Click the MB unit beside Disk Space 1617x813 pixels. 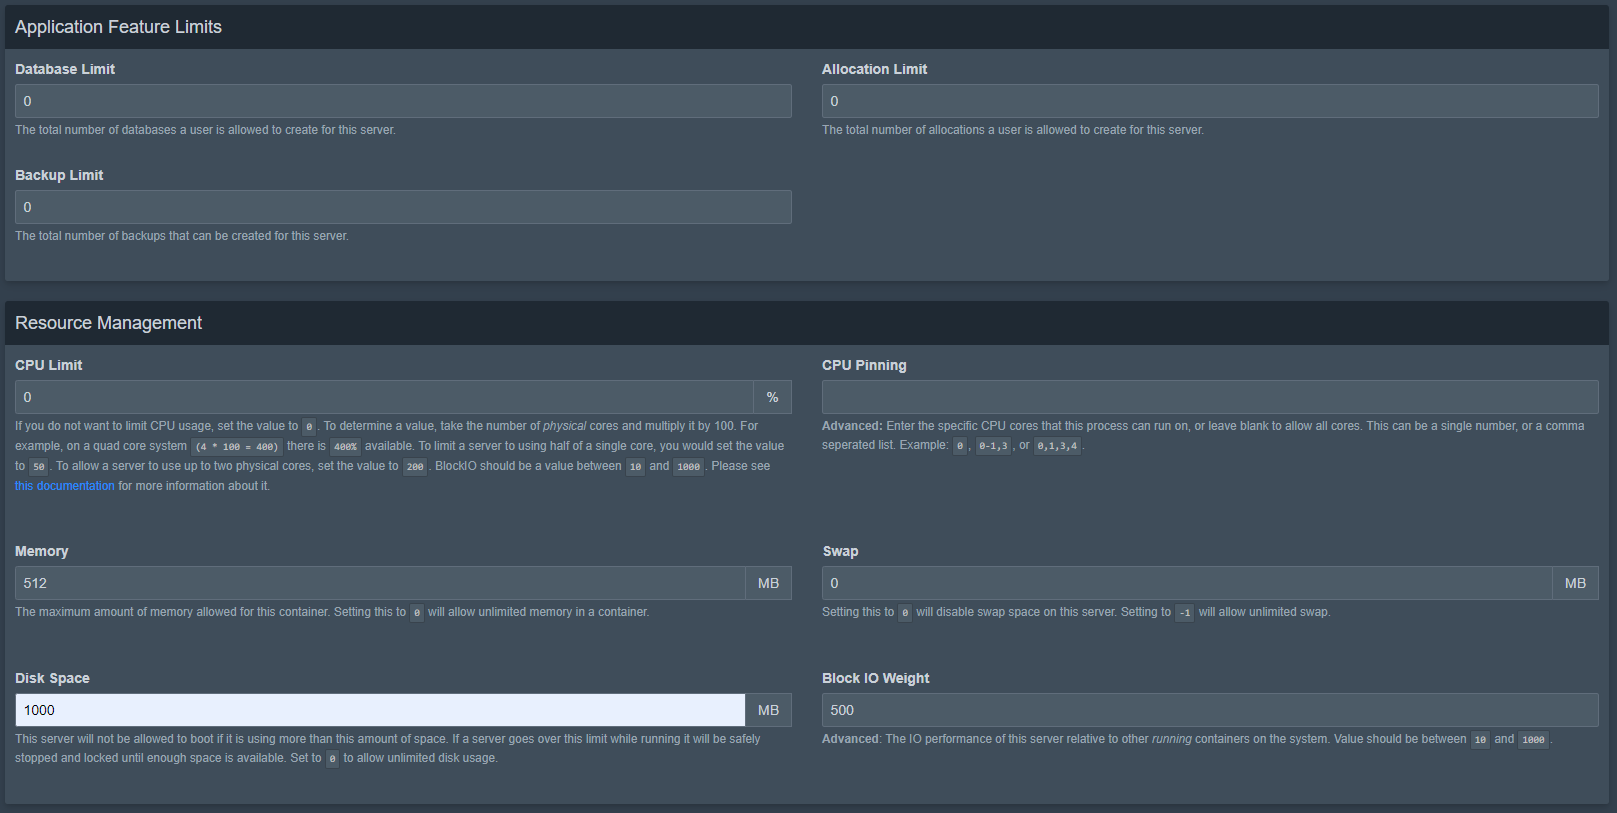[768, 710]
